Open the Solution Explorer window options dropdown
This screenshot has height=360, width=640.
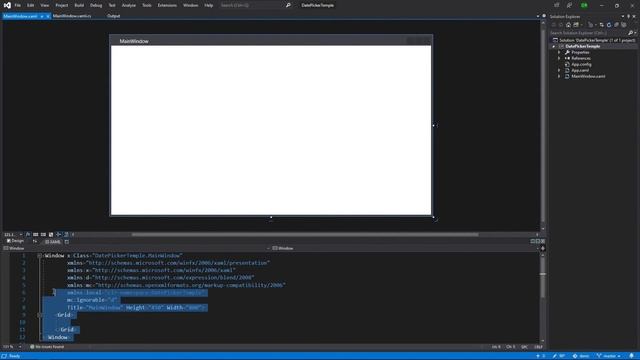point(623,17)
